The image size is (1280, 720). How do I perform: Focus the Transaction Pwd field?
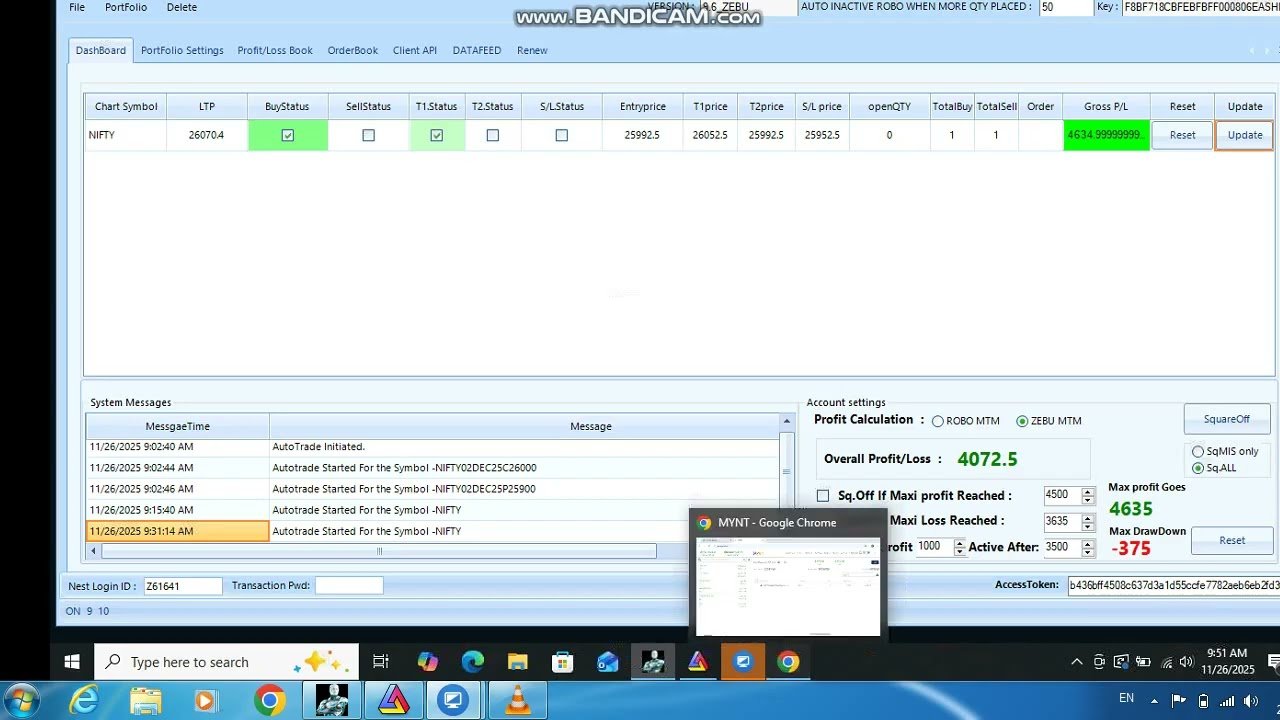coord(349,586)
